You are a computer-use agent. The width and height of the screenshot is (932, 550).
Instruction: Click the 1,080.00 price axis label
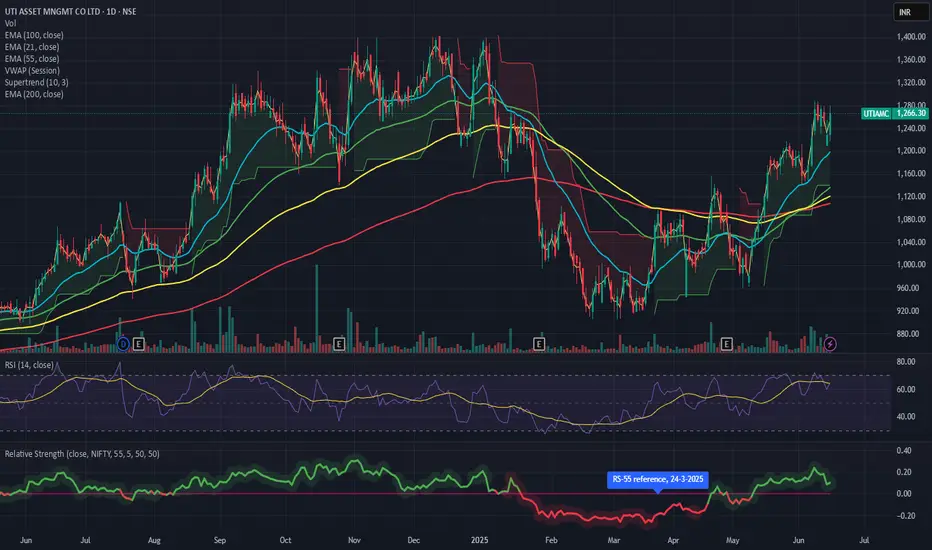(911, 219)
